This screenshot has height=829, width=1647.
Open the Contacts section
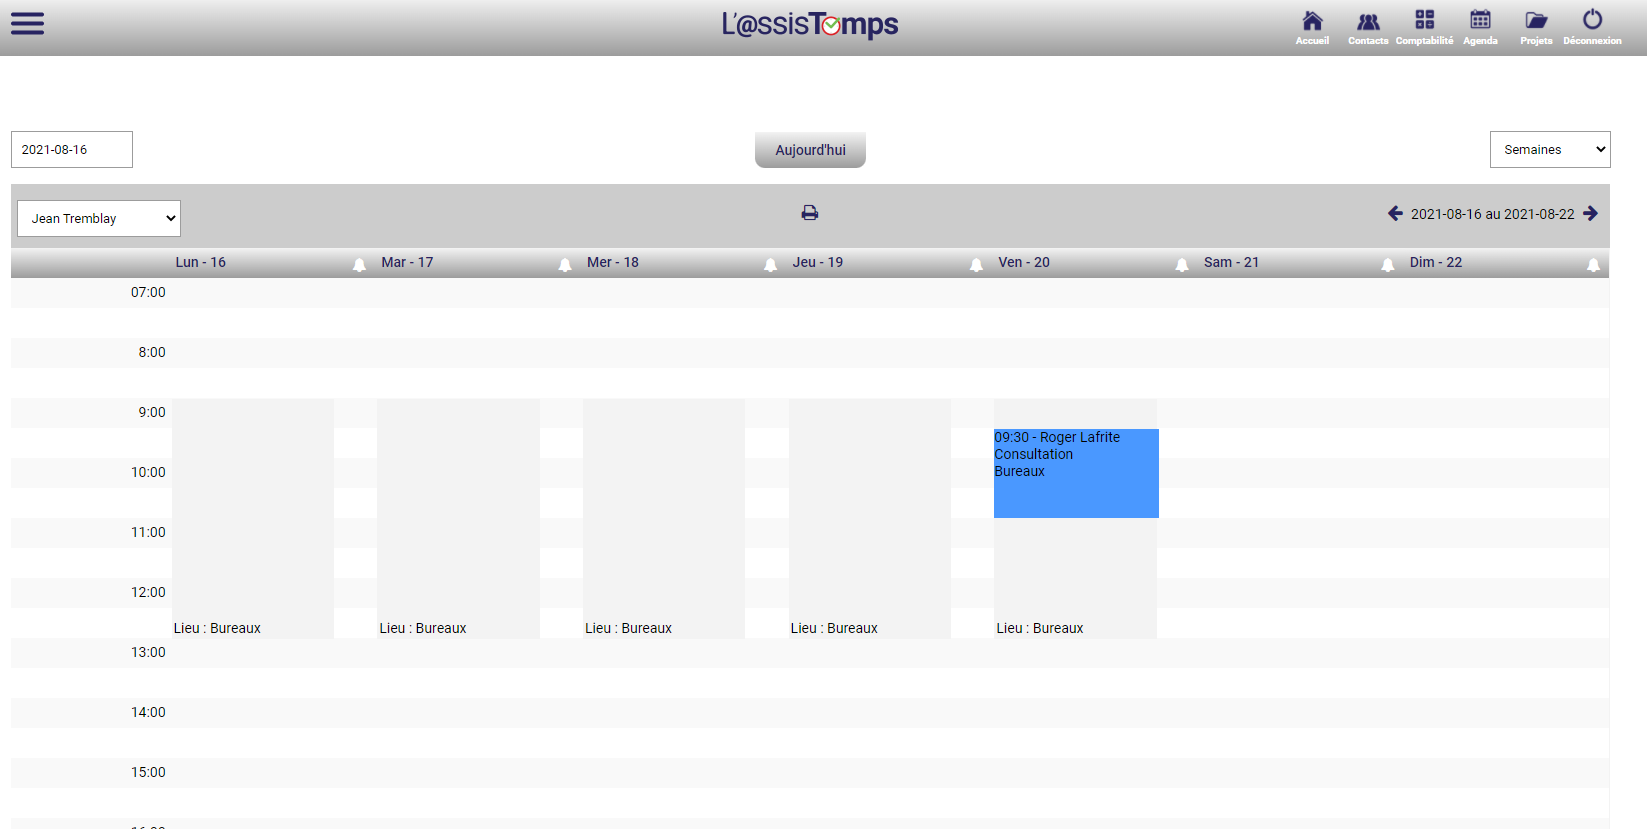[x=1368, y=27]
